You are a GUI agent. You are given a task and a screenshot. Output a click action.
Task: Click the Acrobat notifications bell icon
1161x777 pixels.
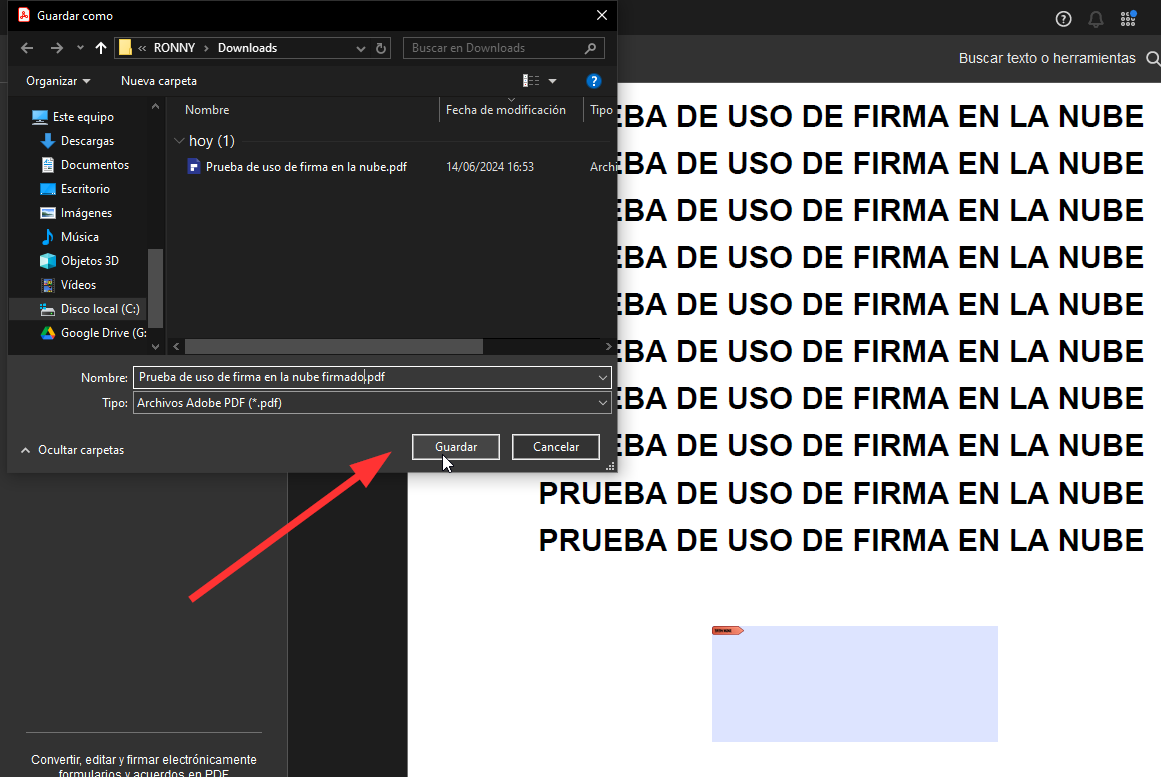[1096, 19]
